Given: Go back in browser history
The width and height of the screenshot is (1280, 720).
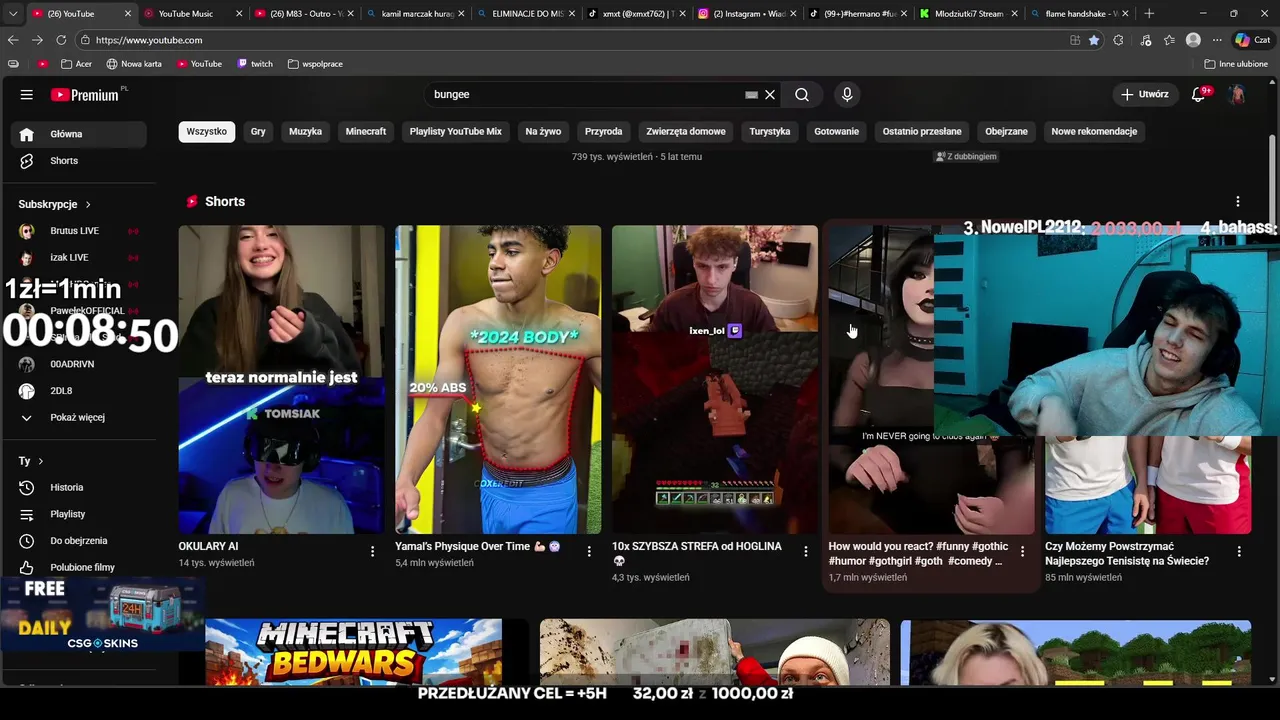Looking at the screenshot, I should pos(13,40).
